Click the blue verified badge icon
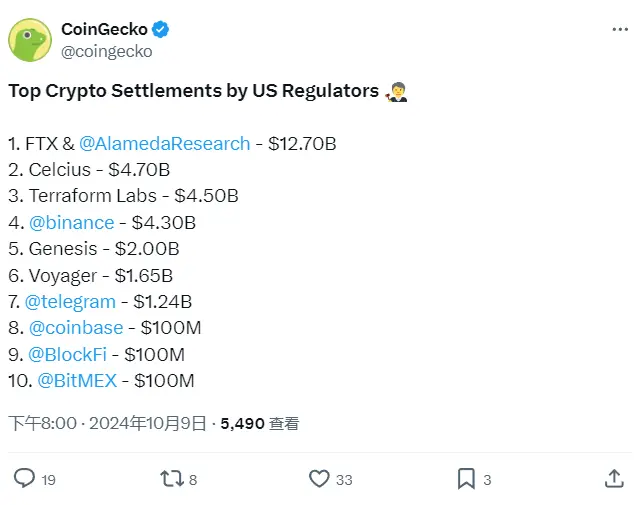634x505 pixels. click(159, 30)
